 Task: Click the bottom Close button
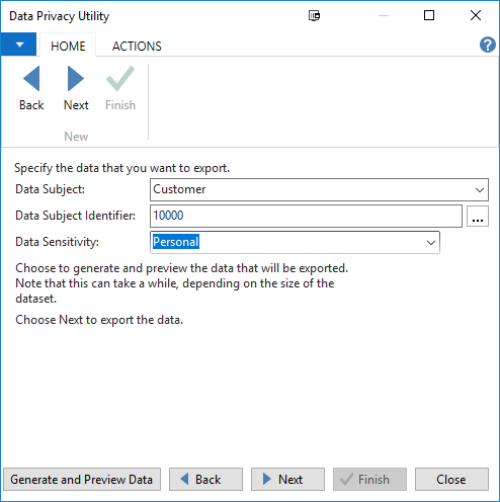pos(452,479)
